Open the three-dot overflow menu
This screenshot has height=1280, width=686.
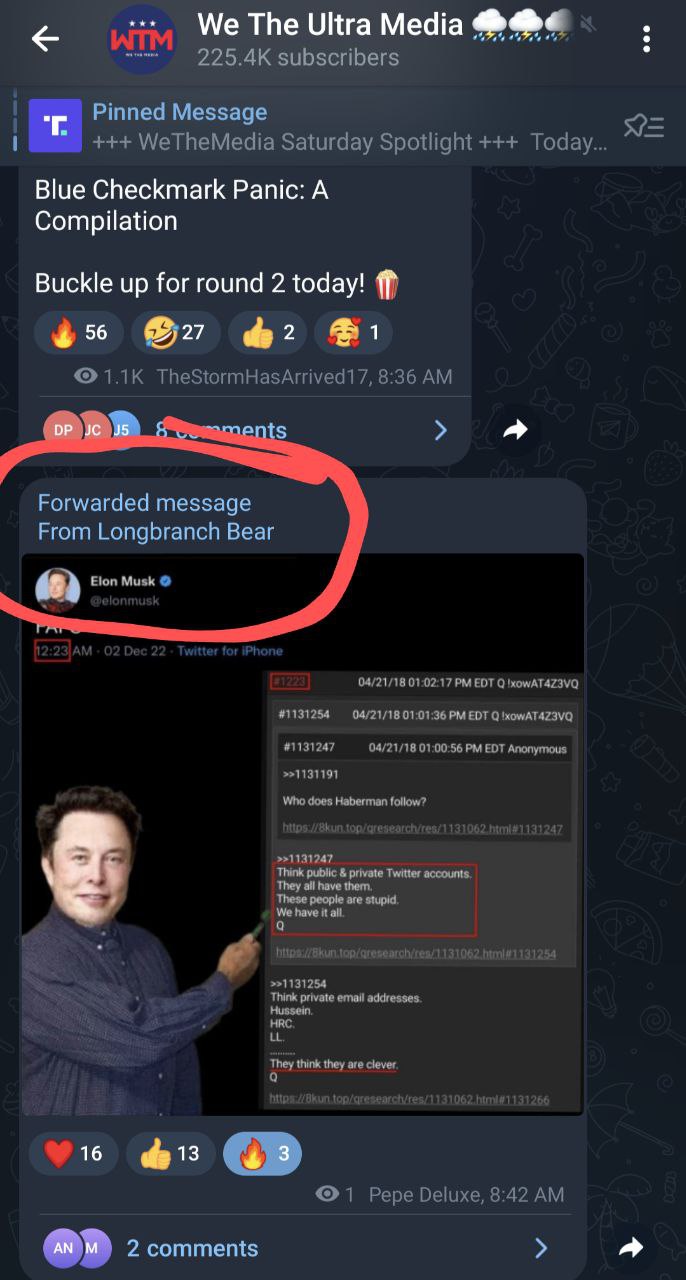click(x=647, y=40)
